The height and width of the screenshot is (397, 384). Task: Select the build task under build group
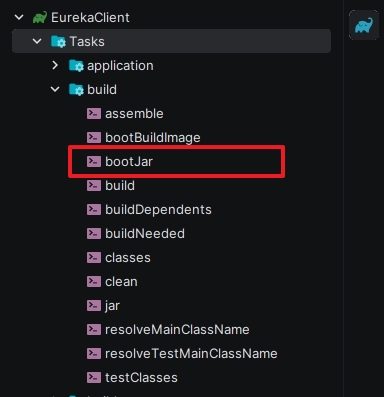tap(120, 186)
